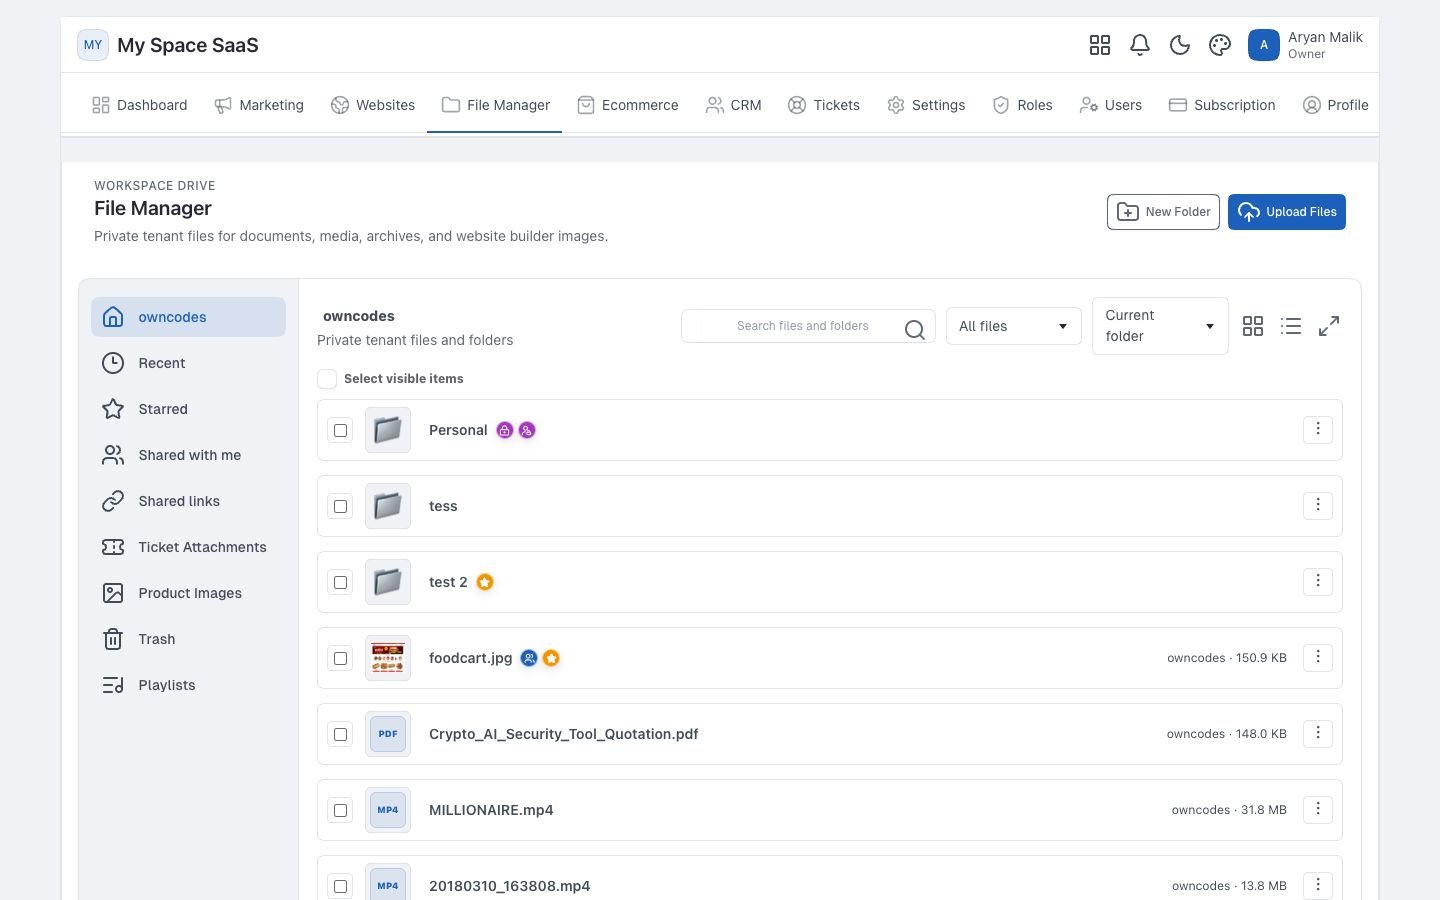
Task: Click the shared badge on foodcart.jpg
Action: [529, 658]
